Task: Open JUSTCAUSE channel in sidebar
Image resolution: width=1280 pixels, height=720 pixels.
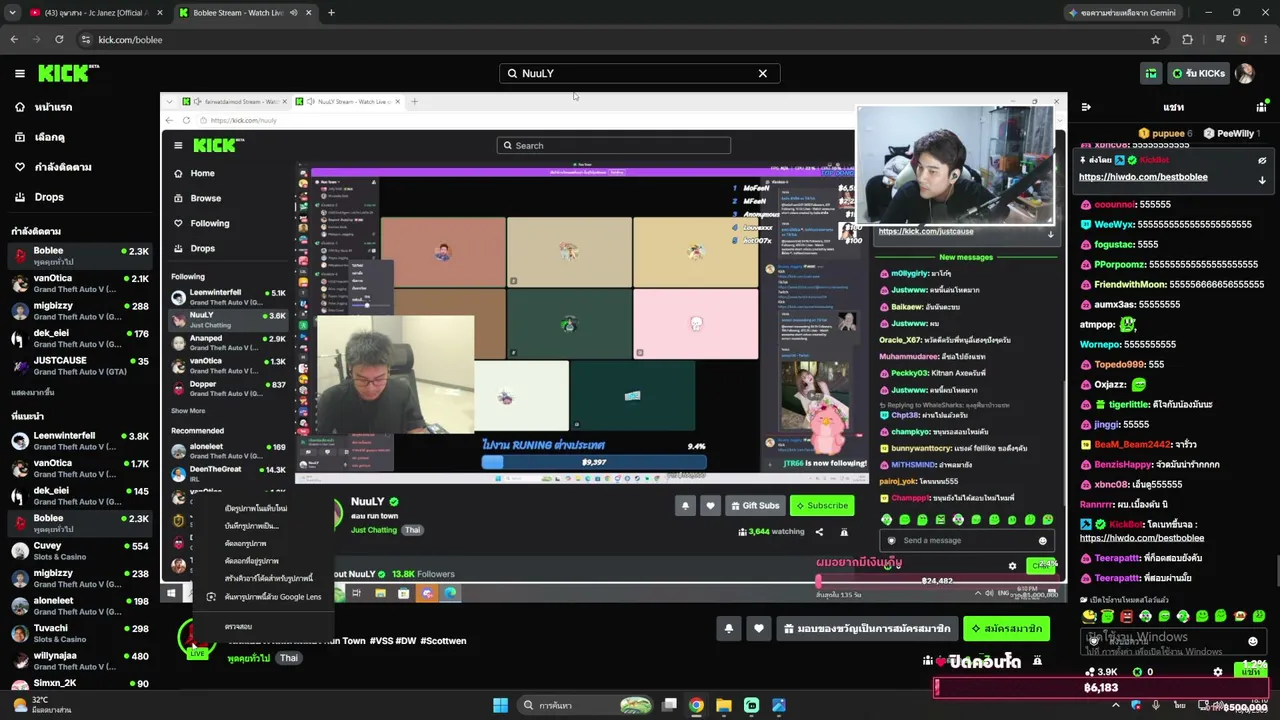Action: 80,365
